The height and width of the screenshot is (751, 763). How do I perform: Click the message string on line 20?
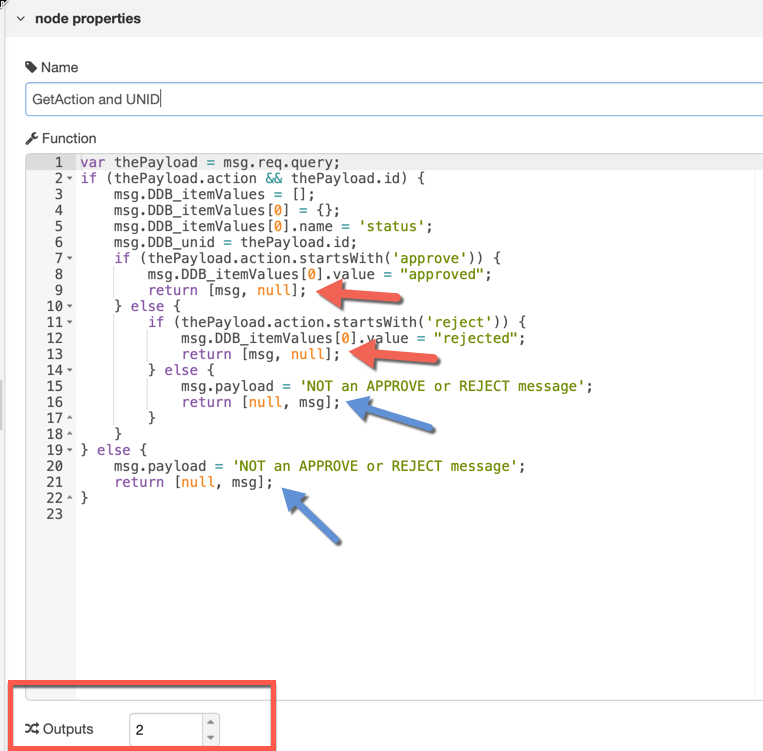coord(375,466)
